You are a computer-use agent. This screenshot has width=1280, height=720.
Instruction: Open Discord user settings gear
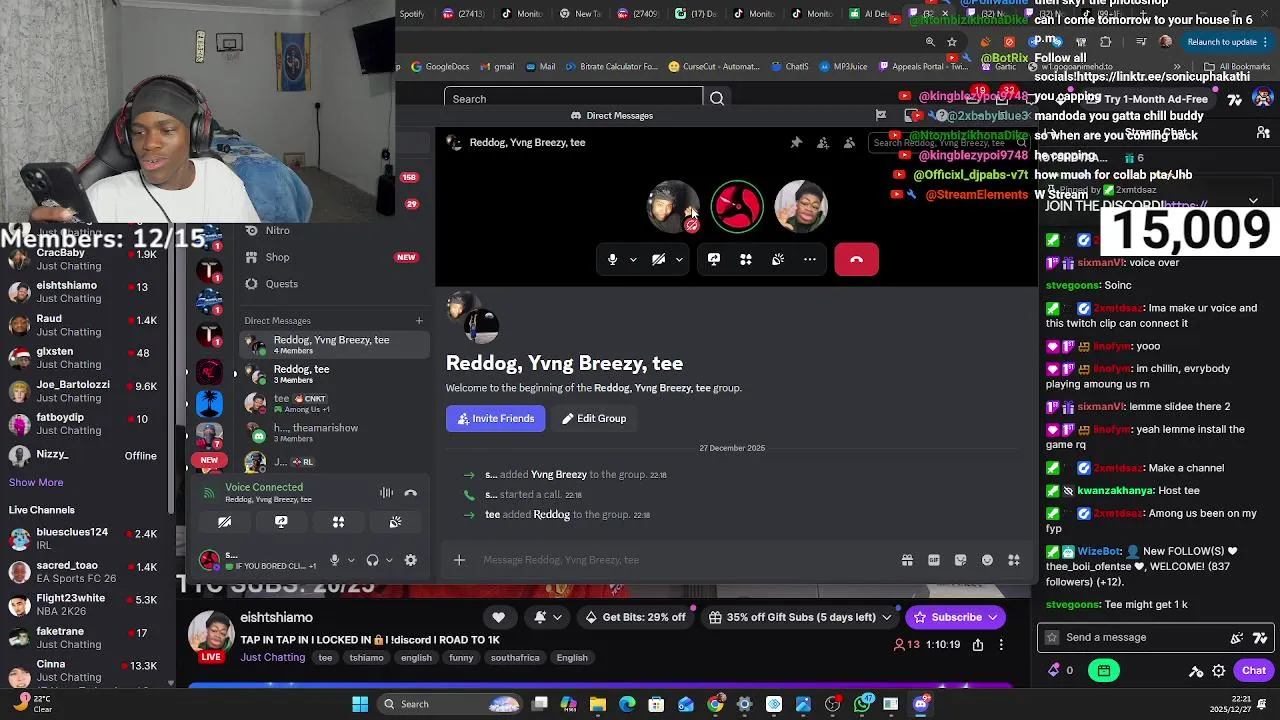pos(410,560)
